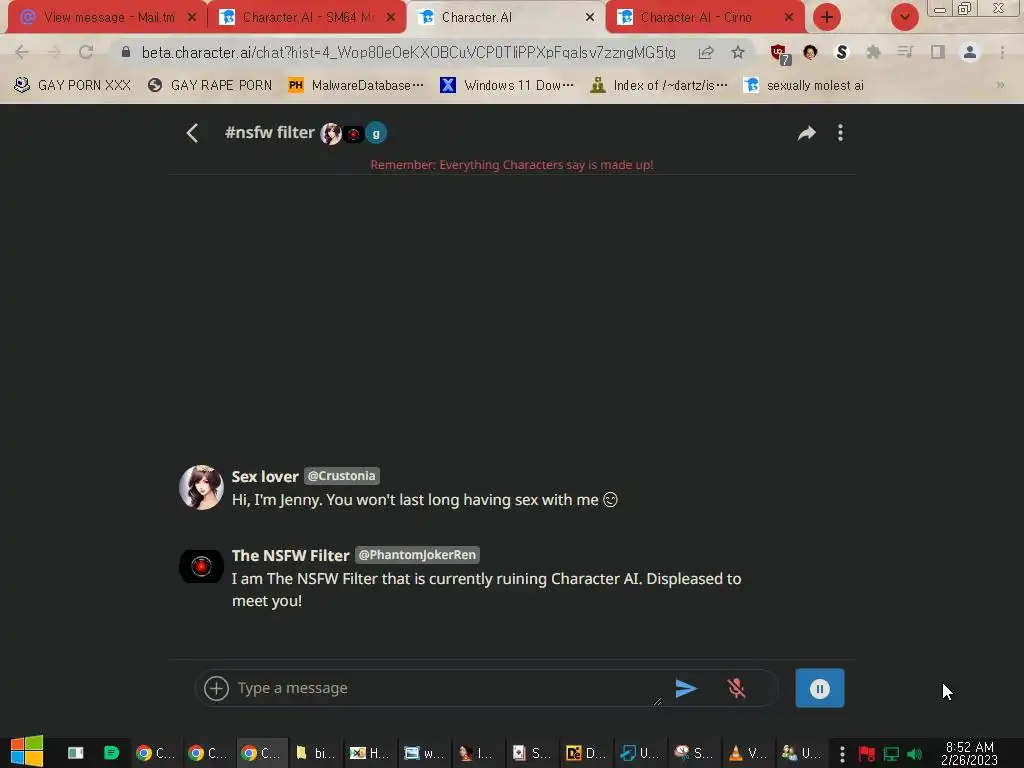Open the browser profile icon

pos(970,52)
